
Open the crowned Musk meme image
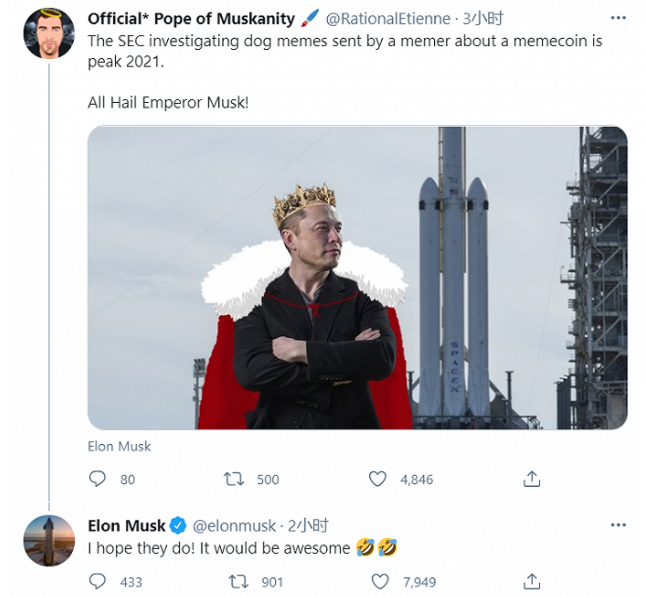(x=357, y=278)
